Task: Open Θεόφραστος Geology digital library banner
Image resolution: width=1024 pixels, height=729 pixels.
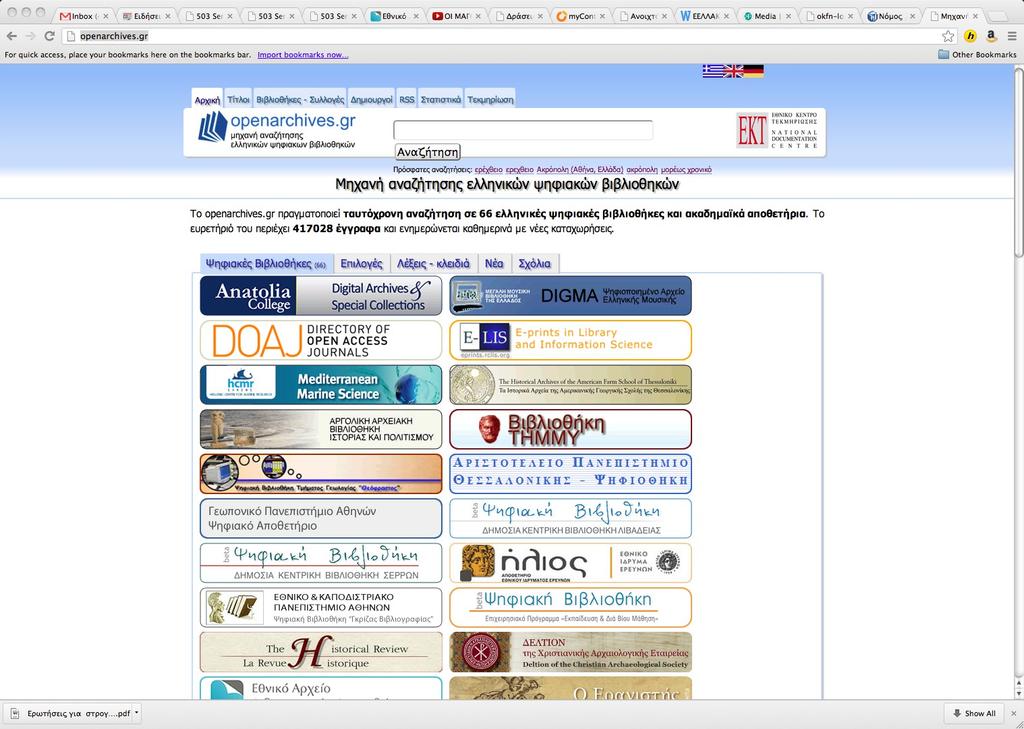Action: (x=321, y=474)
